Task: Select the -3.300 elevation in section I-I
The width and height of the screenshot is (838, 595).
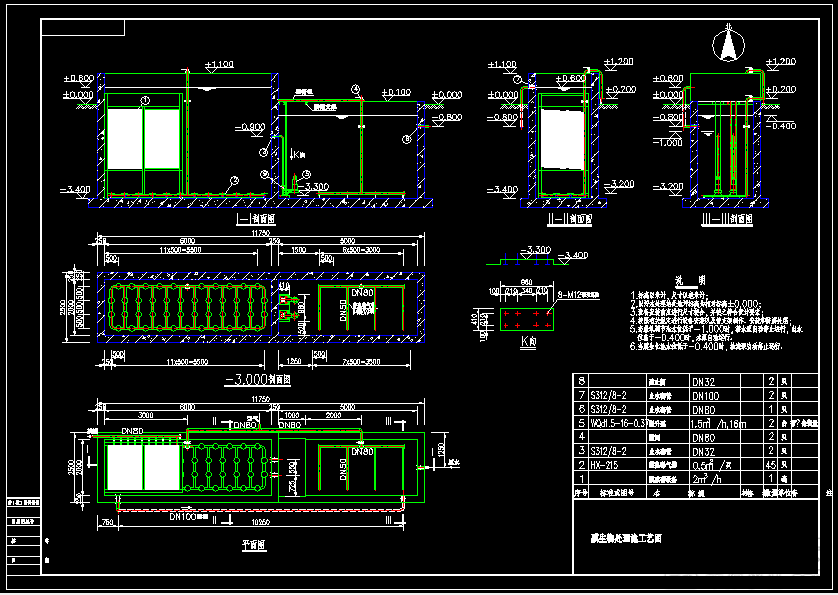Action: tap(312, 187)
